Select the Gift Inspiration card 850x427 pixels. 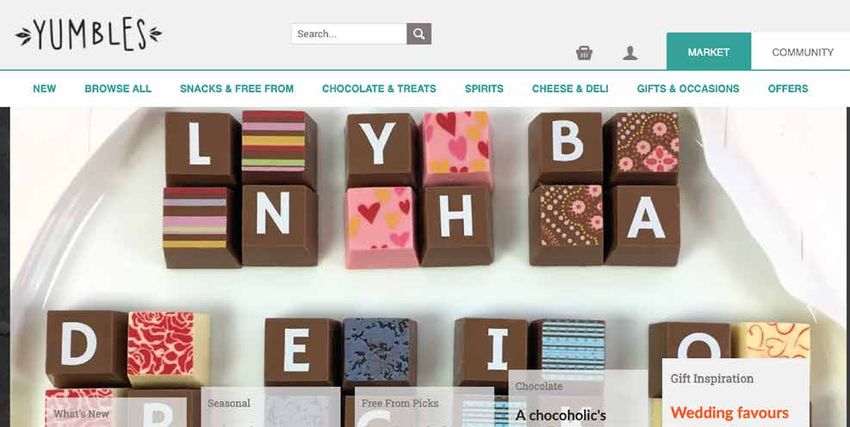click(x=736, y=393)
